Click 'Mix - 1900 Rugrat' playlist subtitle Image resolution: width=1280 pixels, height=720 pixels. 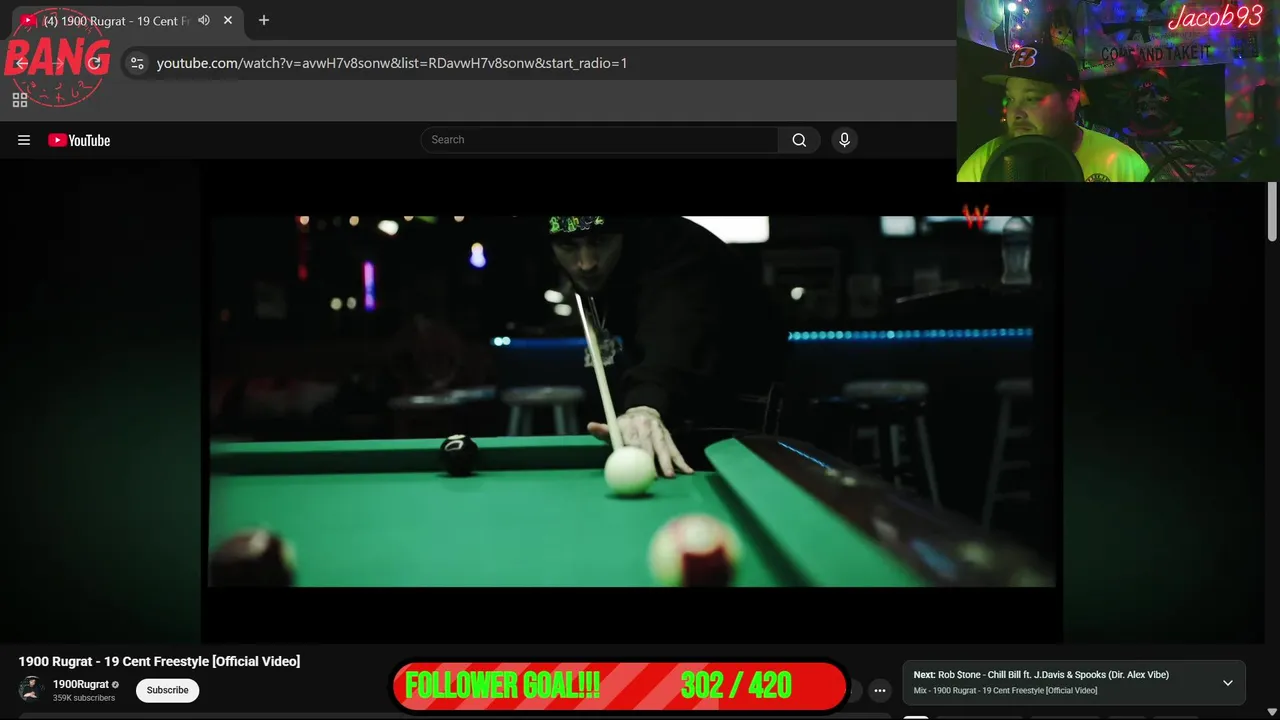[x=1005, y=690]
